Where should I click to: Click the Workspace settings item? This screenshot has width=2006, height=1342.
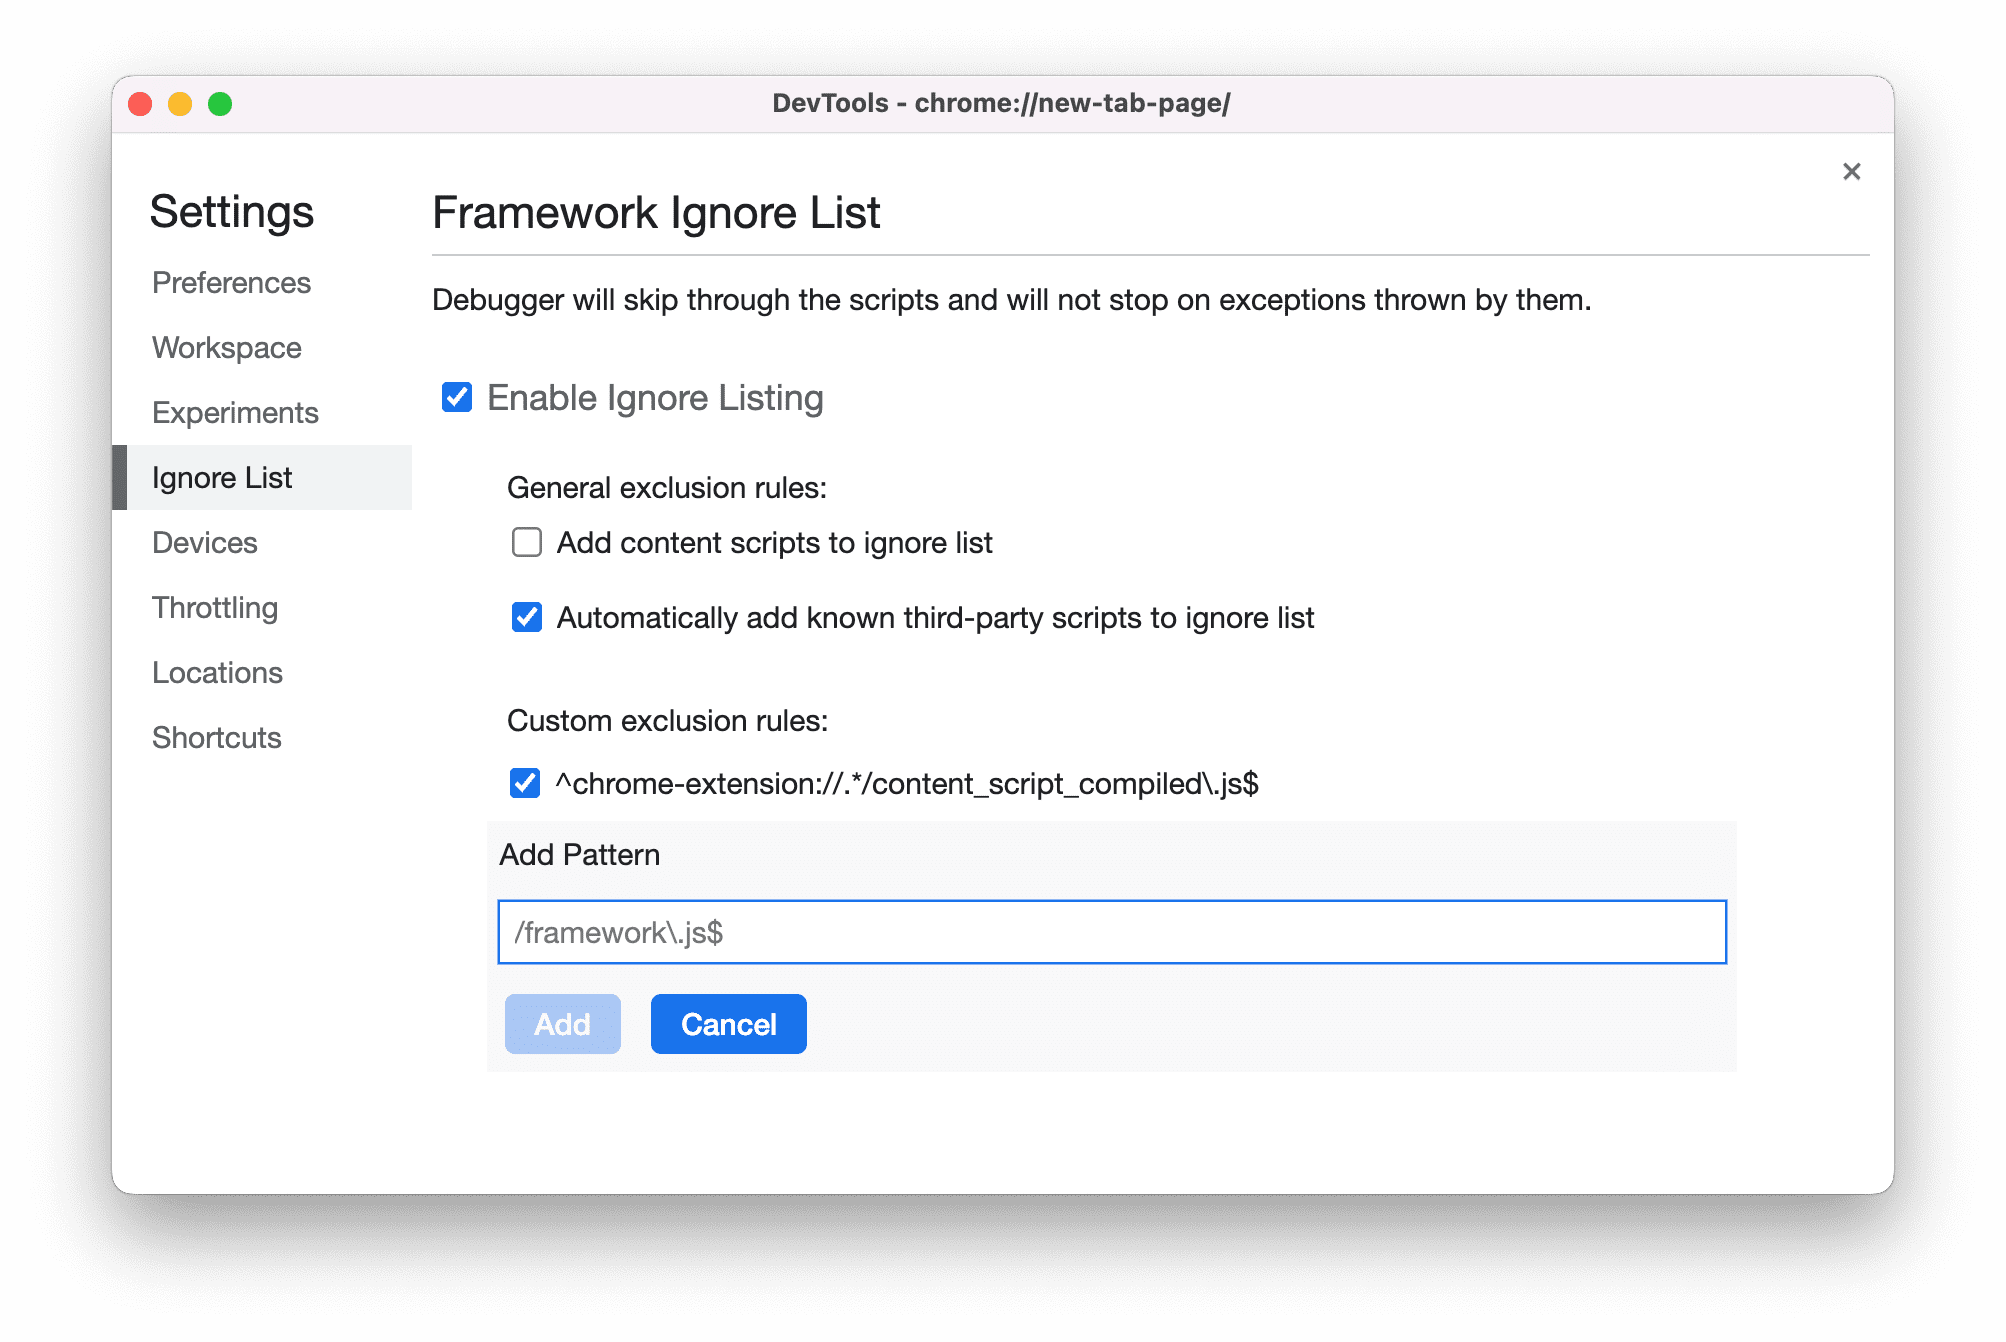click(229, 347)
